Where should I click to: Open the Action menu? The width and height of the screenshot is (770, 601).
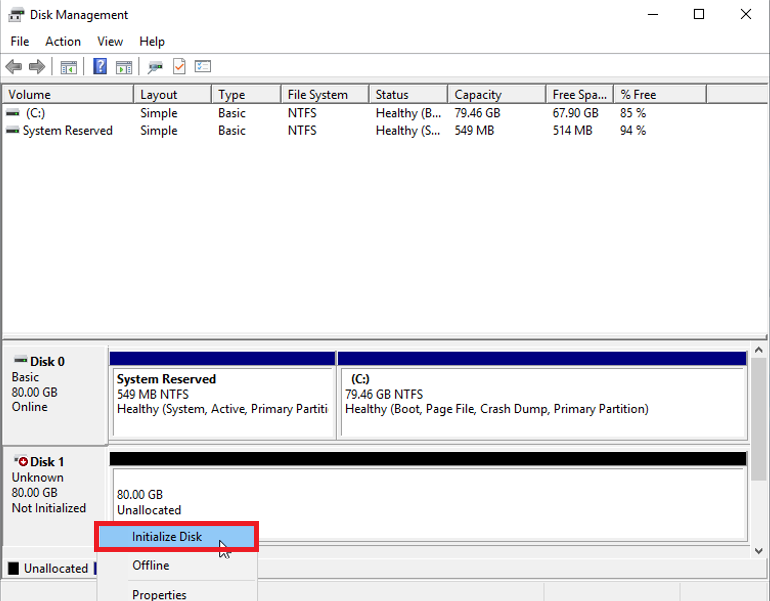point(63,41)
